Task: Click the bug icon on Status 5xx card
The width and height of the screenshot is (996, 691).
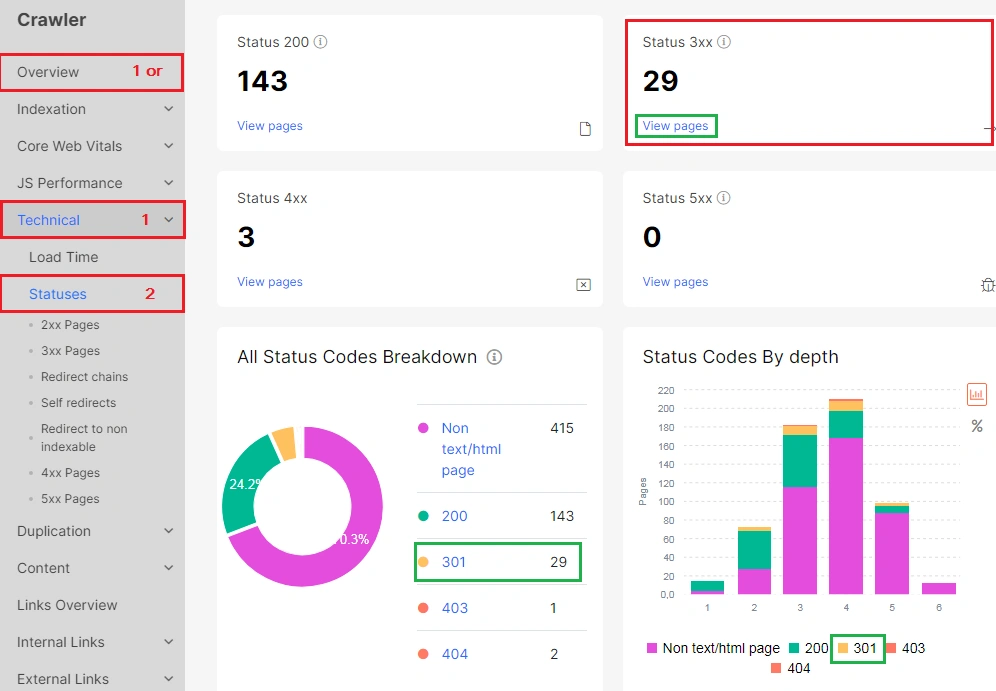Action: tap(988, 285)
